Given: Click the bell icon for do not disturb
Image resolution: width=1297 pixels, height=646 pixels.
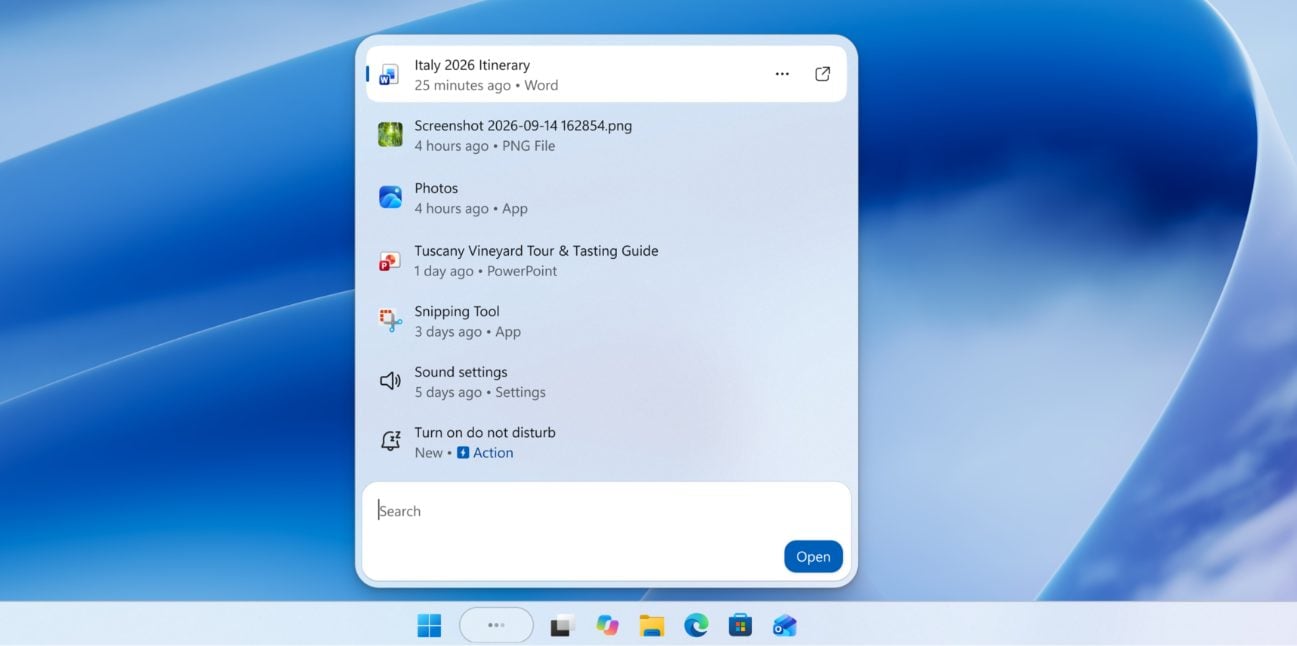Looking at the screenshot, I should tap(390, 441).
